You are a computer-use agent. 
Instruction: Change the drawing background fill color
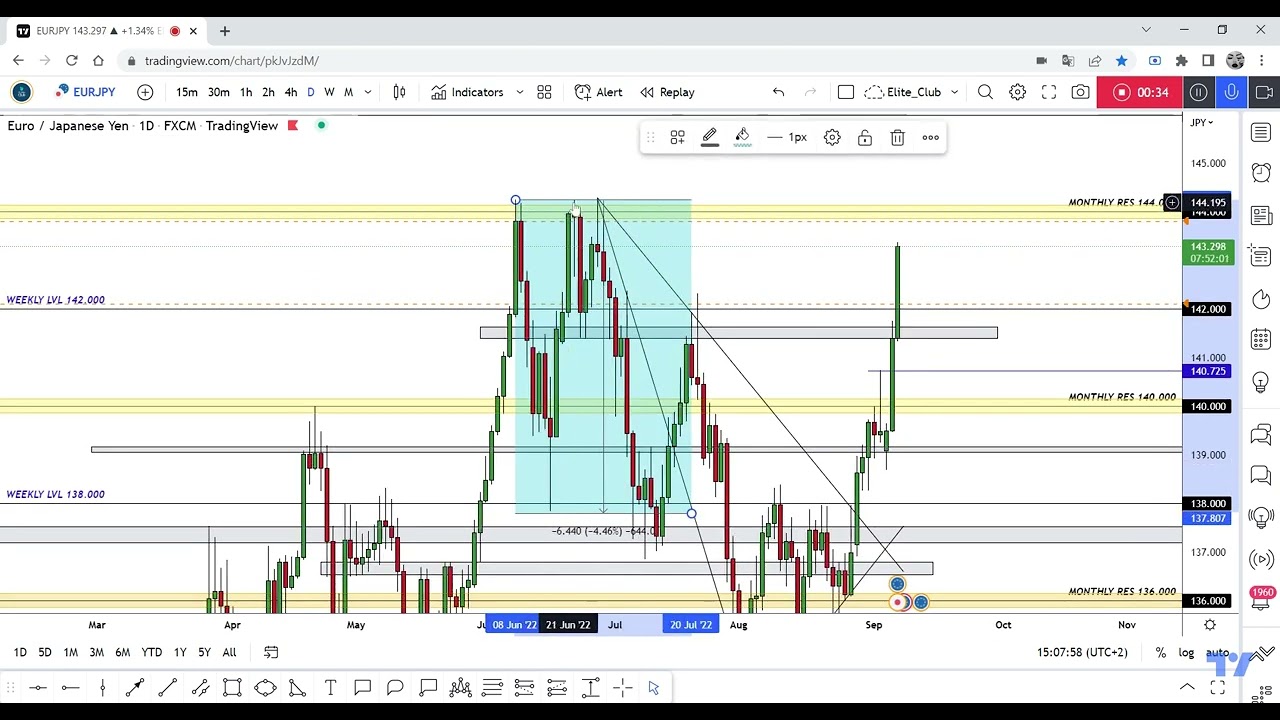742,137
